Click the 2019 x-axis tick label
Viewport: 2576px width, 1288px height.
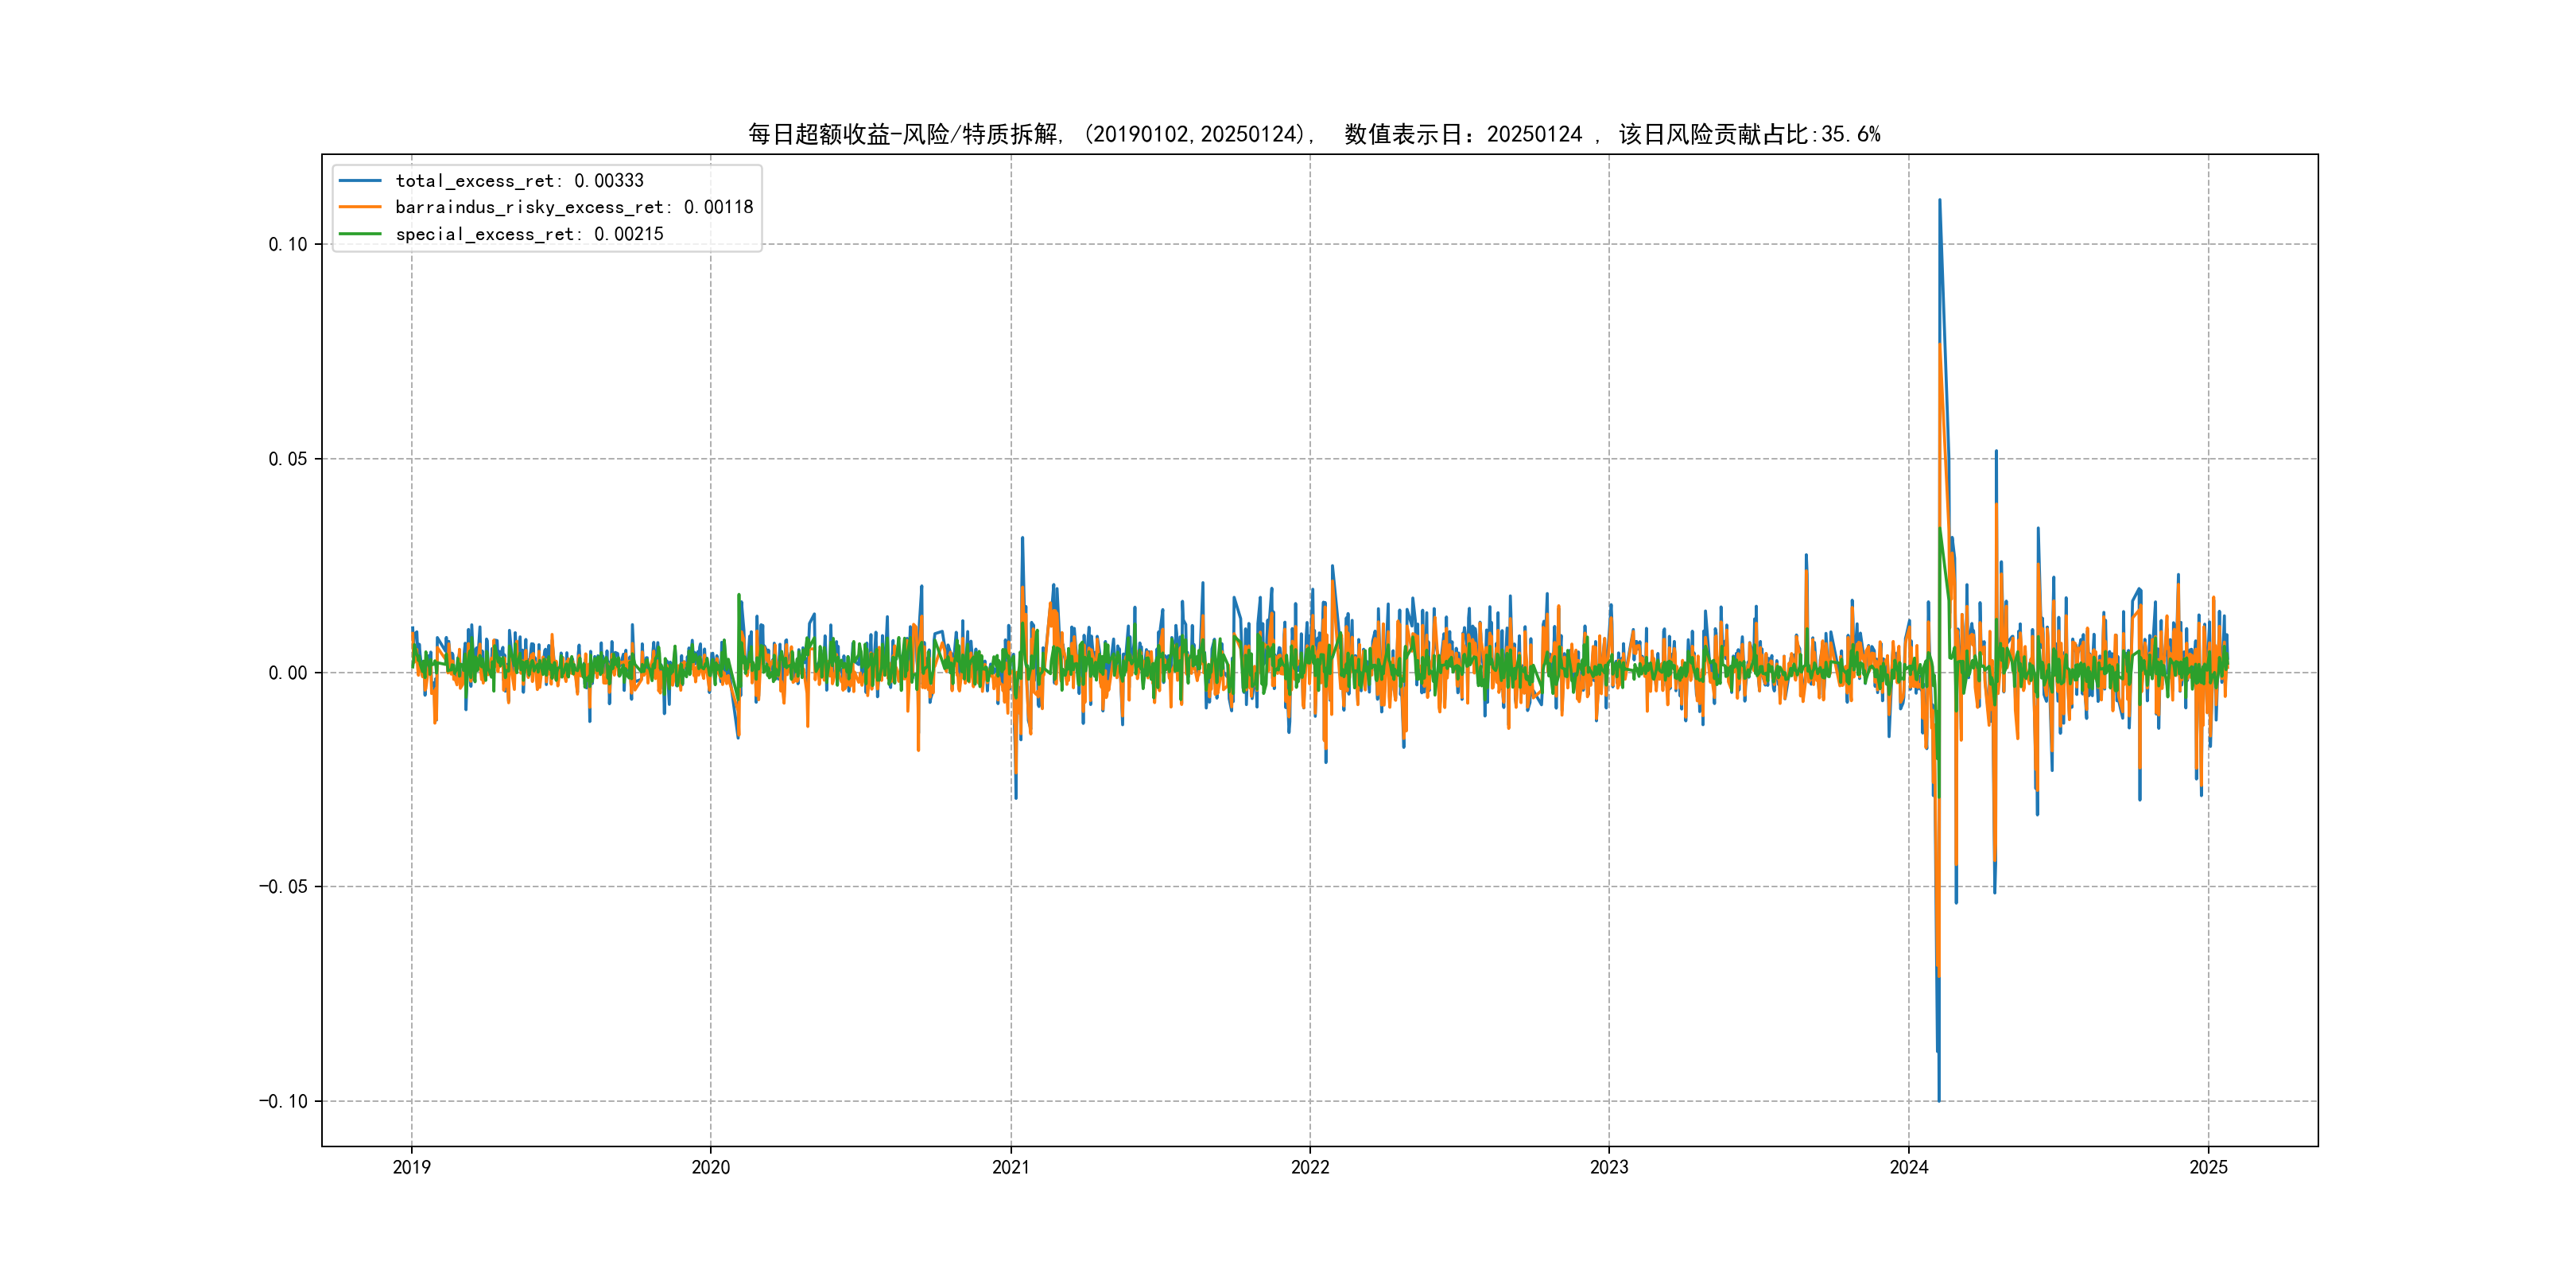pos(411,1167)
